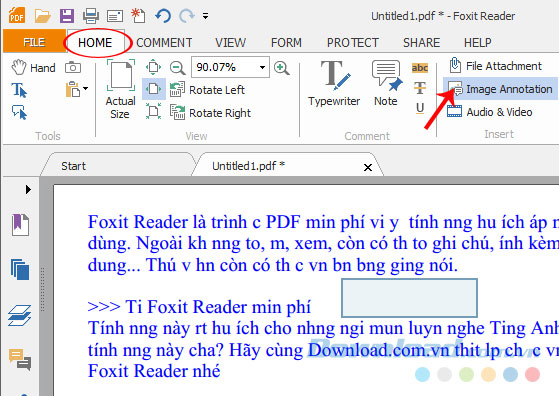The width and height of the screenshot is (559, 396).
Task: Open the PROTECT ribbon tab
Action: click(x=353, y=42)
